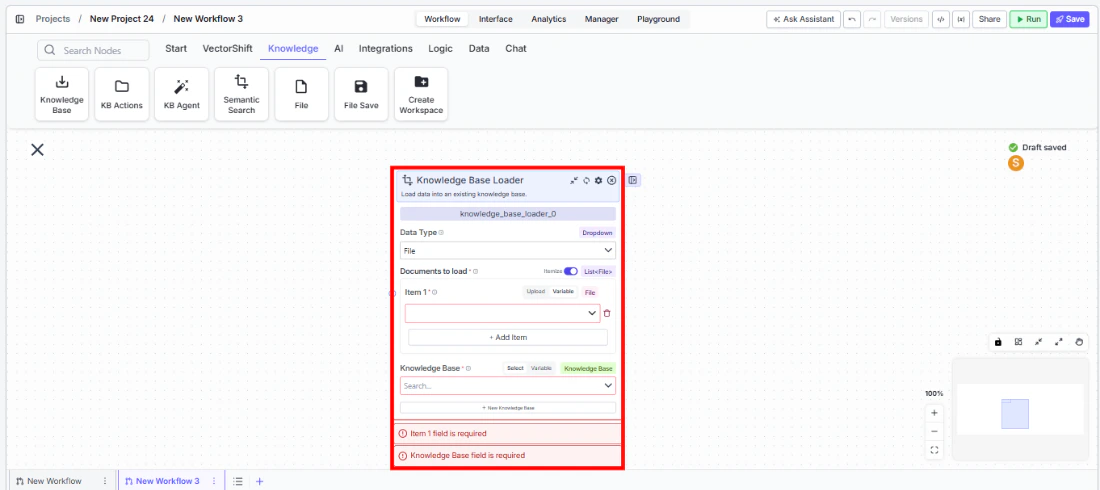Open the Item 1 variable dropdown
The height and width of the screenshot is (490, 1100).
pos(502,314)
